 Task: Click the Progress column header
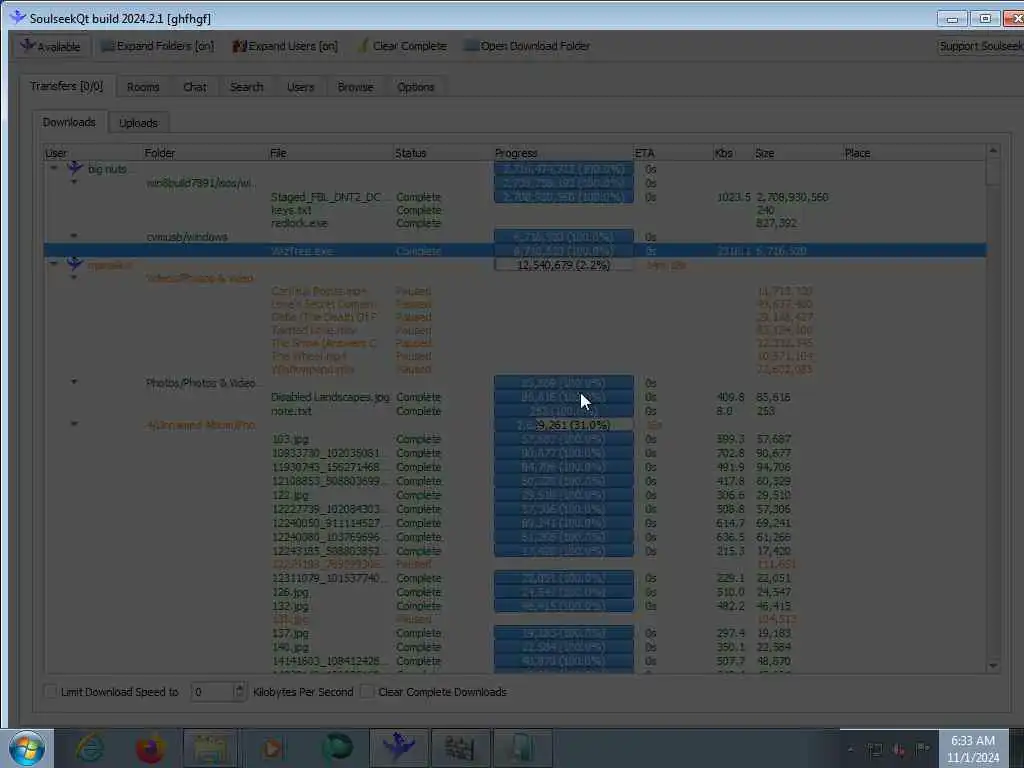[562, 153]
